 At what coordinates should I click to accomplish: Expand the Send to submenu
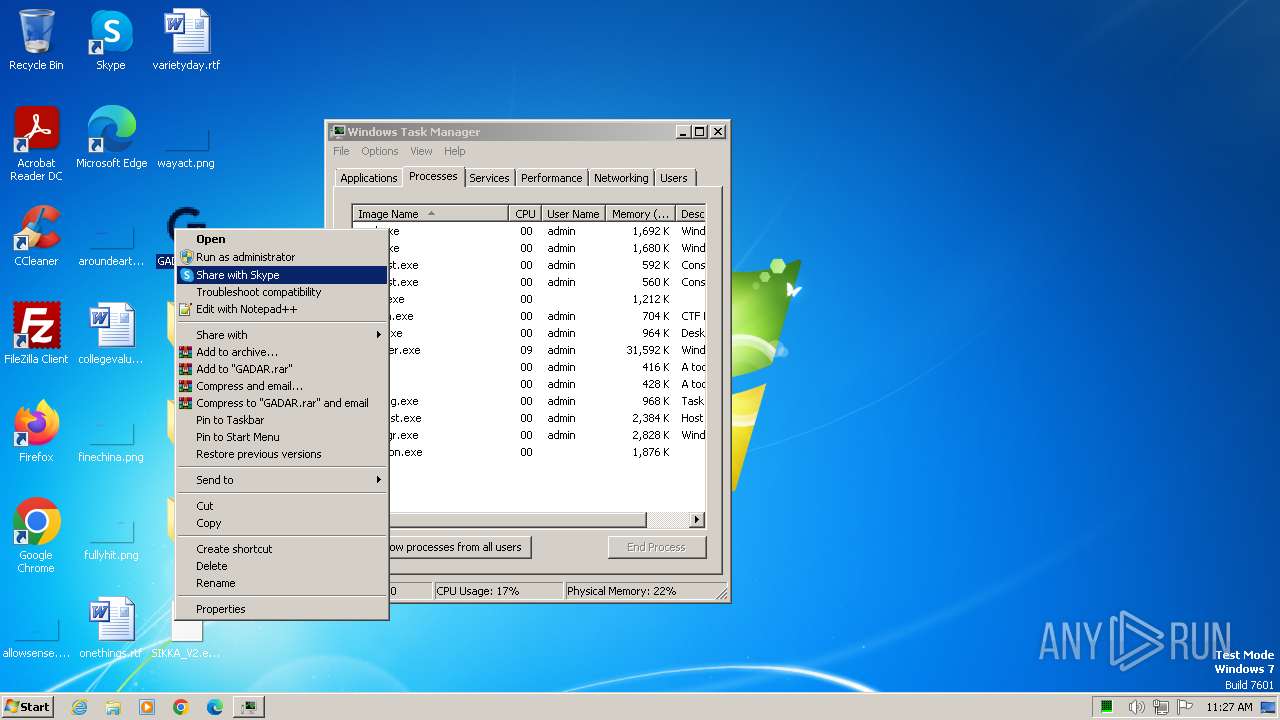282,480
